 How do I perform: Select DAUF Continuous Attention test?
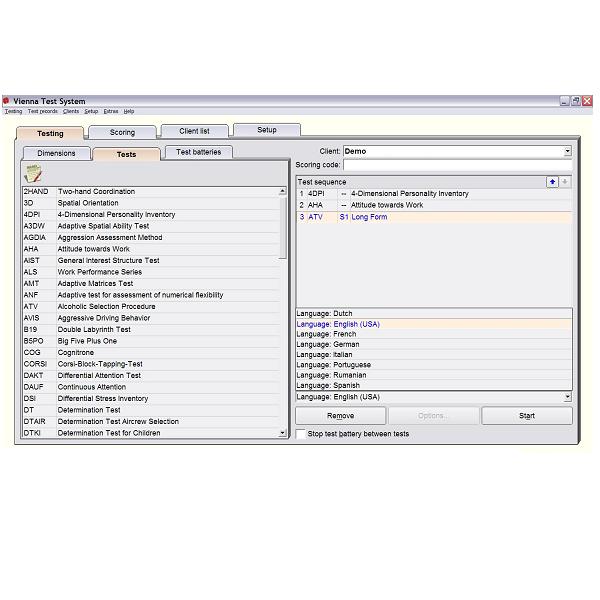151,387
